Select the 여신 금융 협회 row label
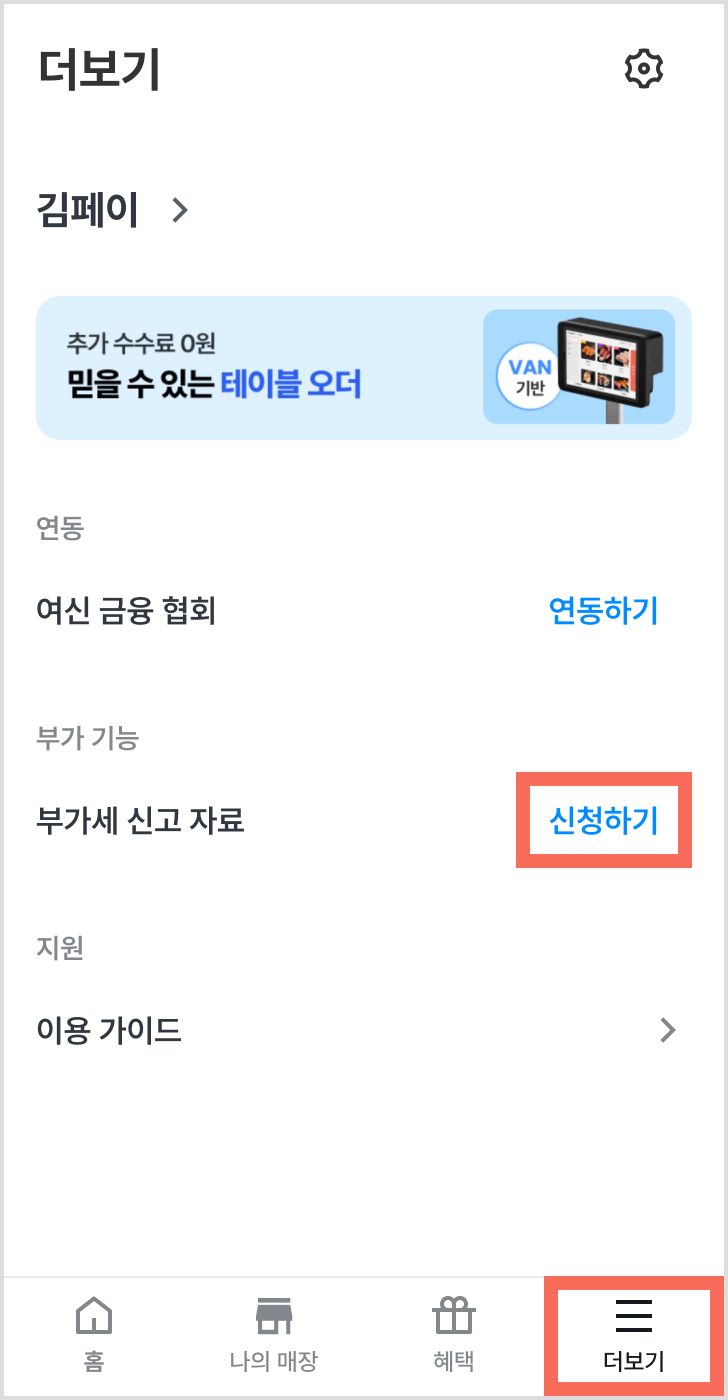Image resolution: width=728 pixels, height=1400 pixels. click(126, 610)
